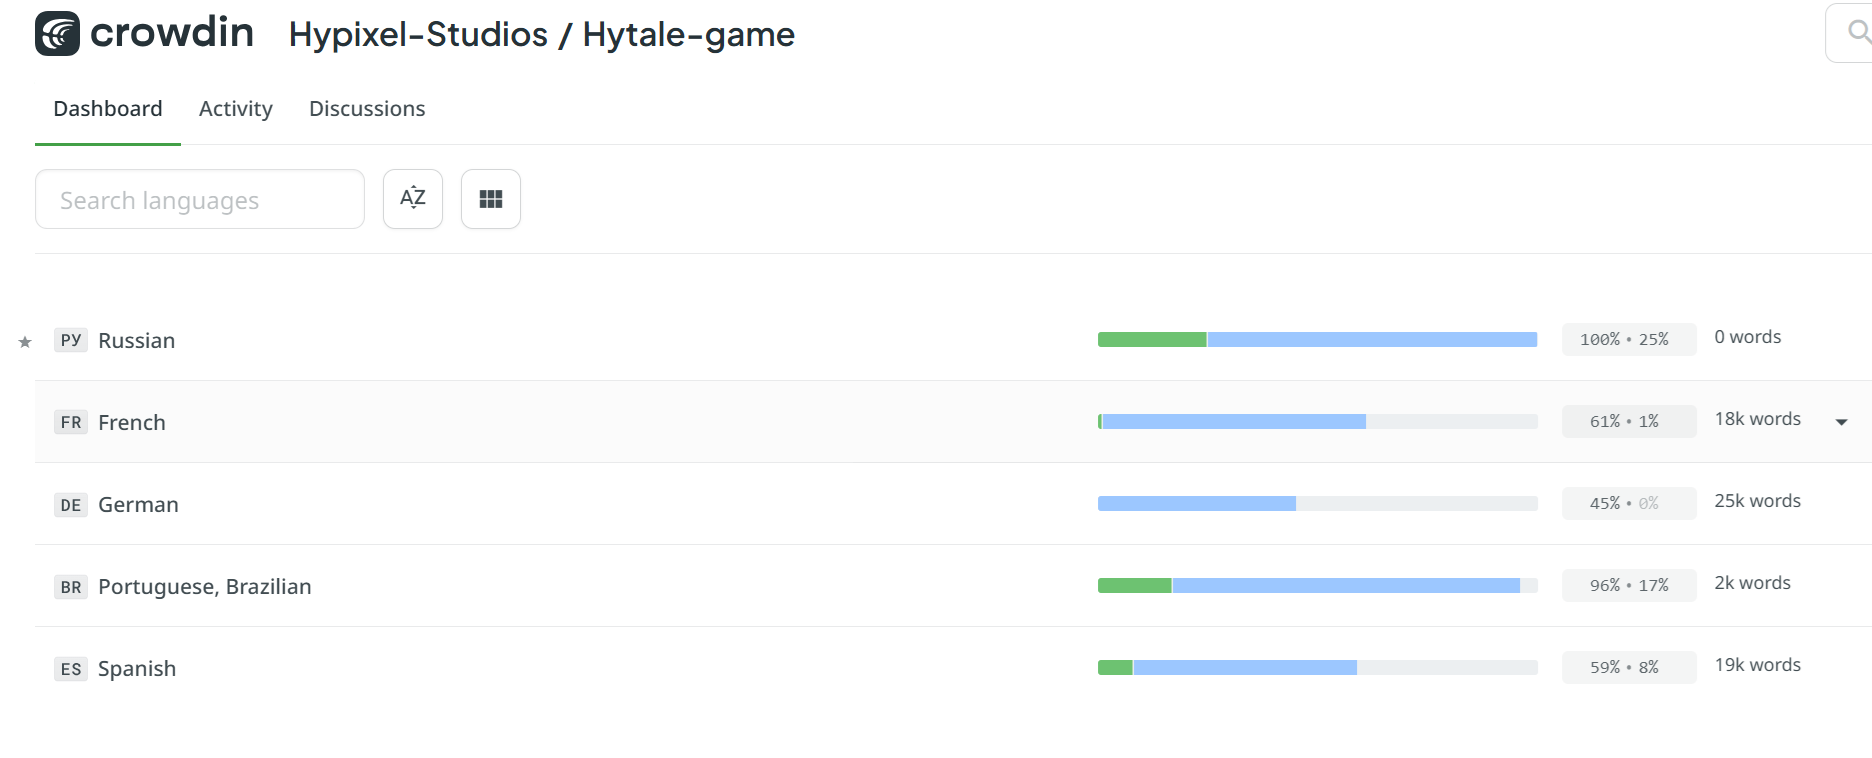This screenshot has height=758, width=1872.
Task: Click the DE German language badge
Action: coord(71,504)
